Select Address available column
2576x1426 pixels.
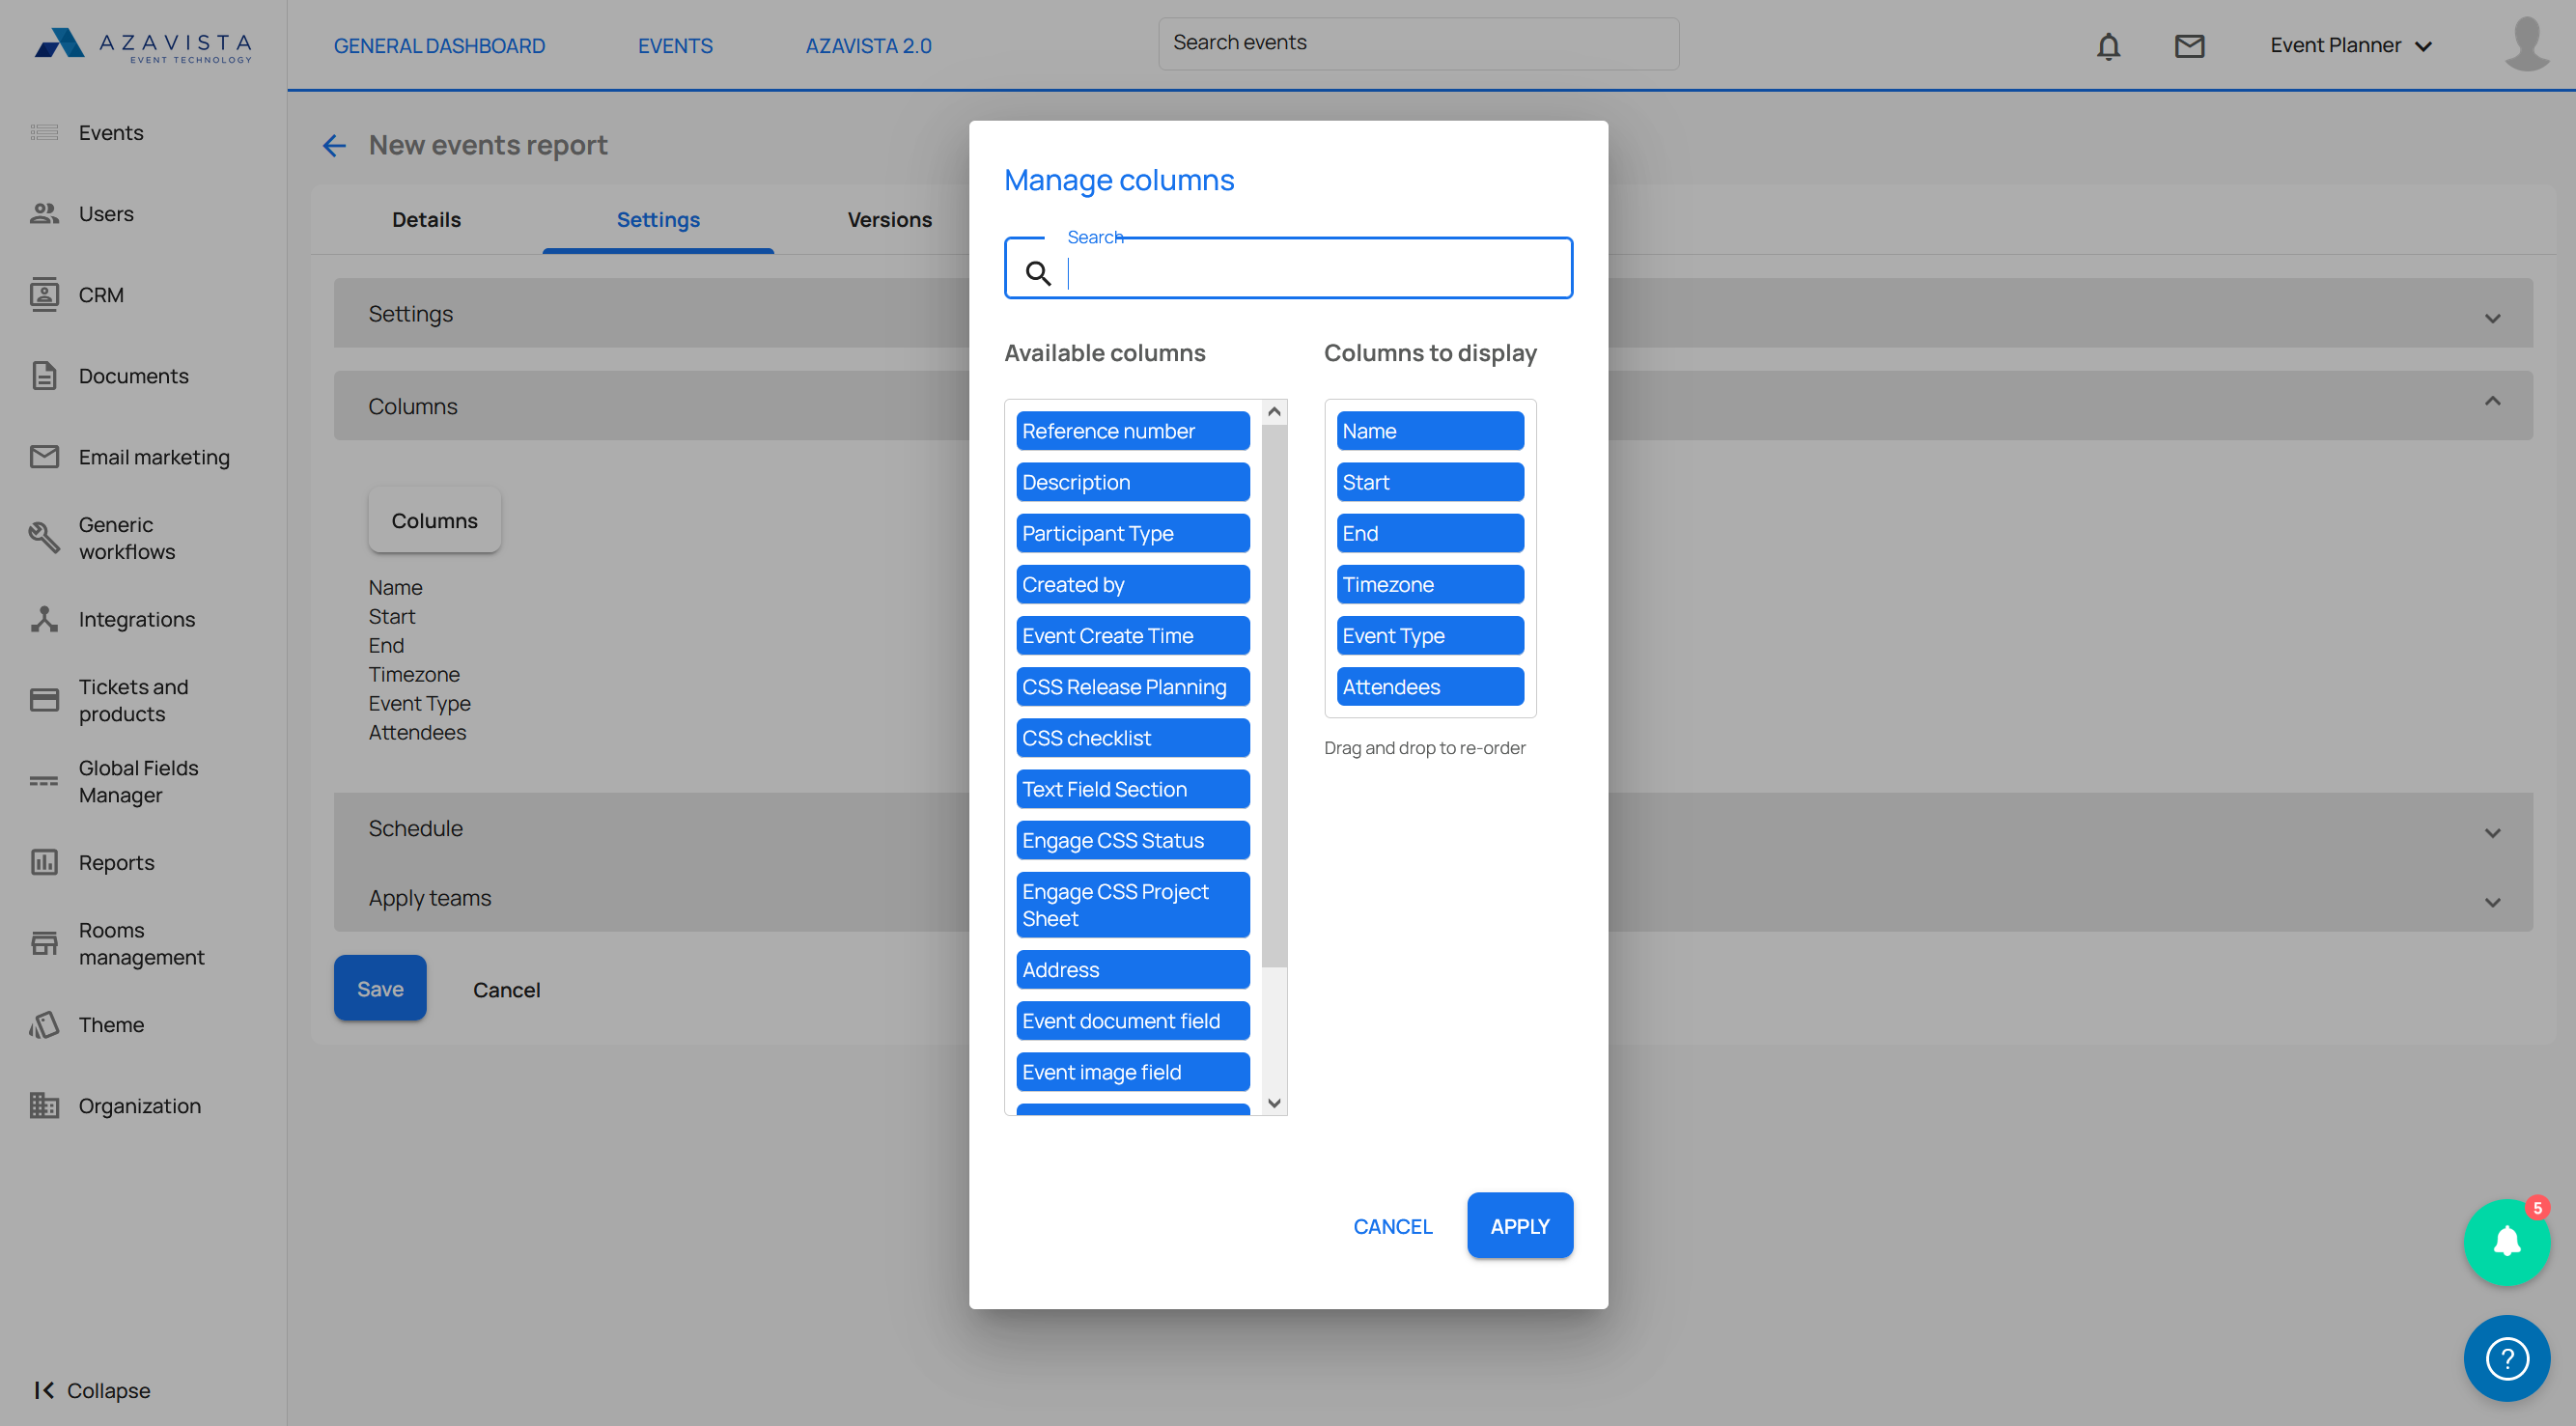point(1133,969)
